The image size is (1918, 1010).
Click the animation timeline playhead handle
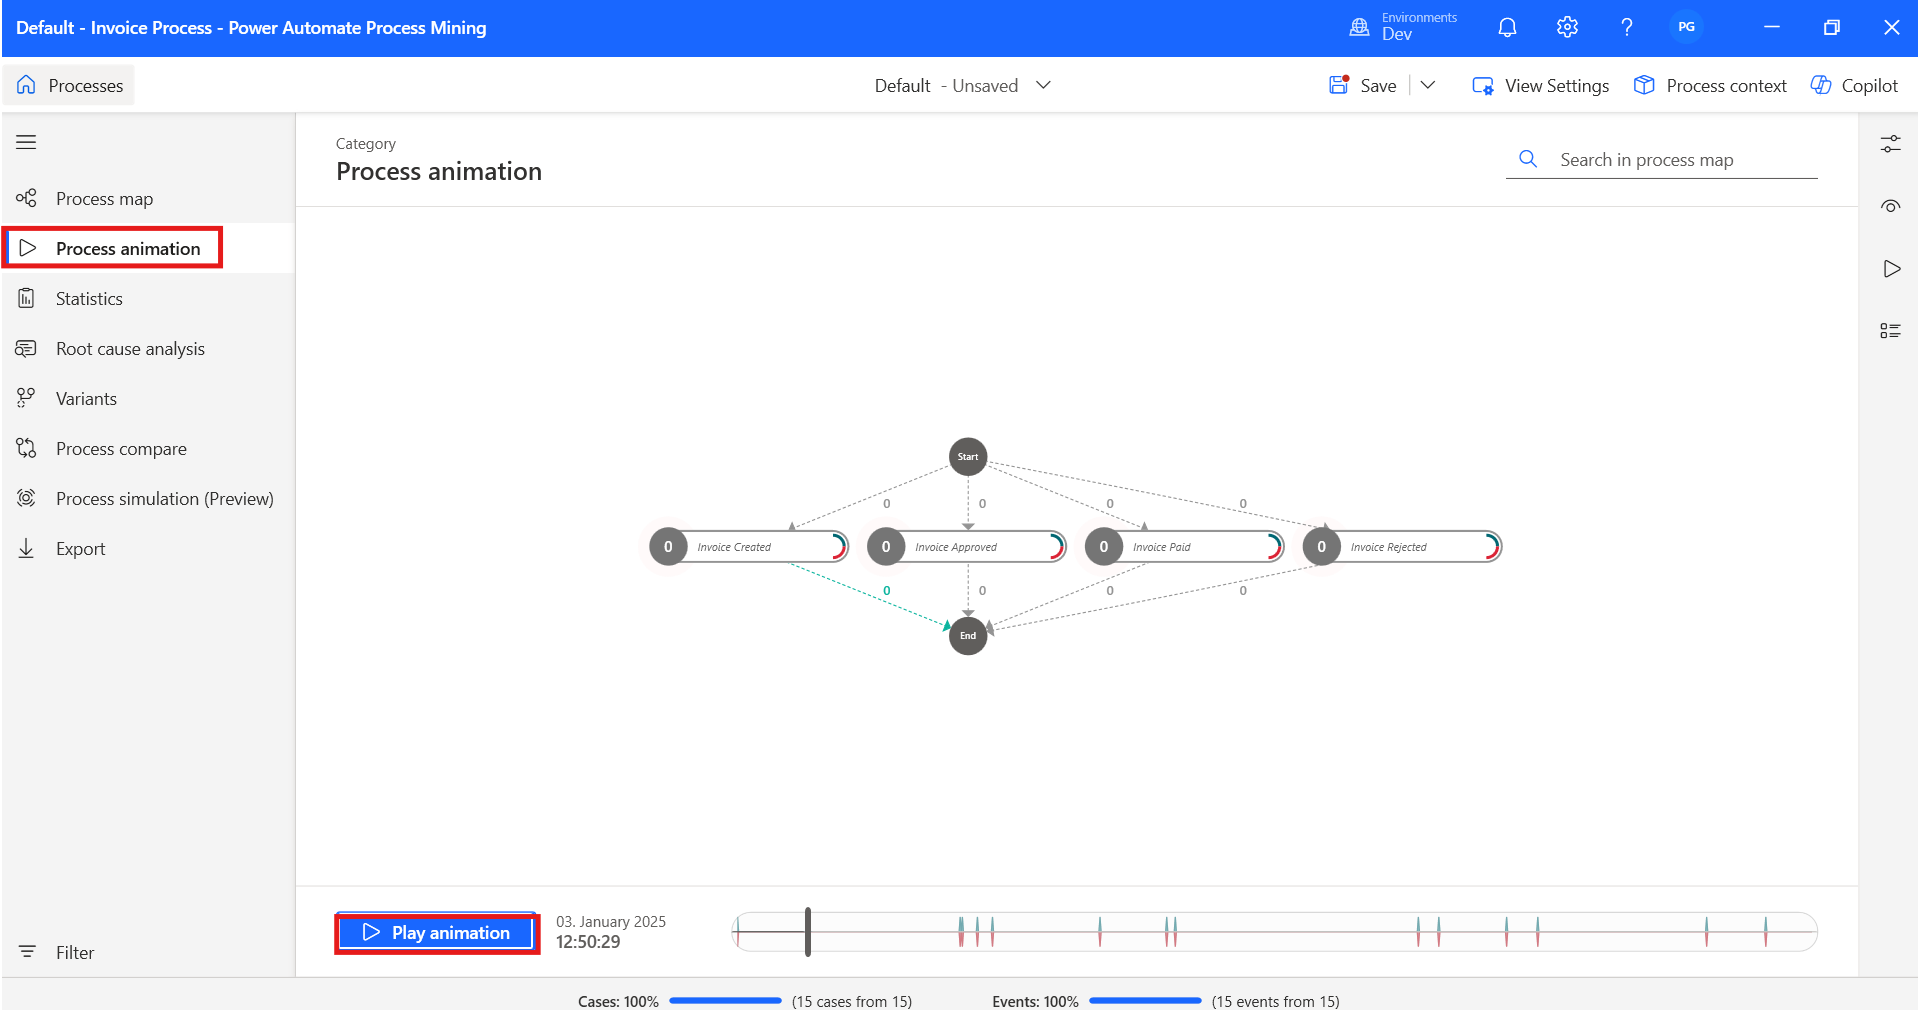pyautogui.click(x=808, y=932)
